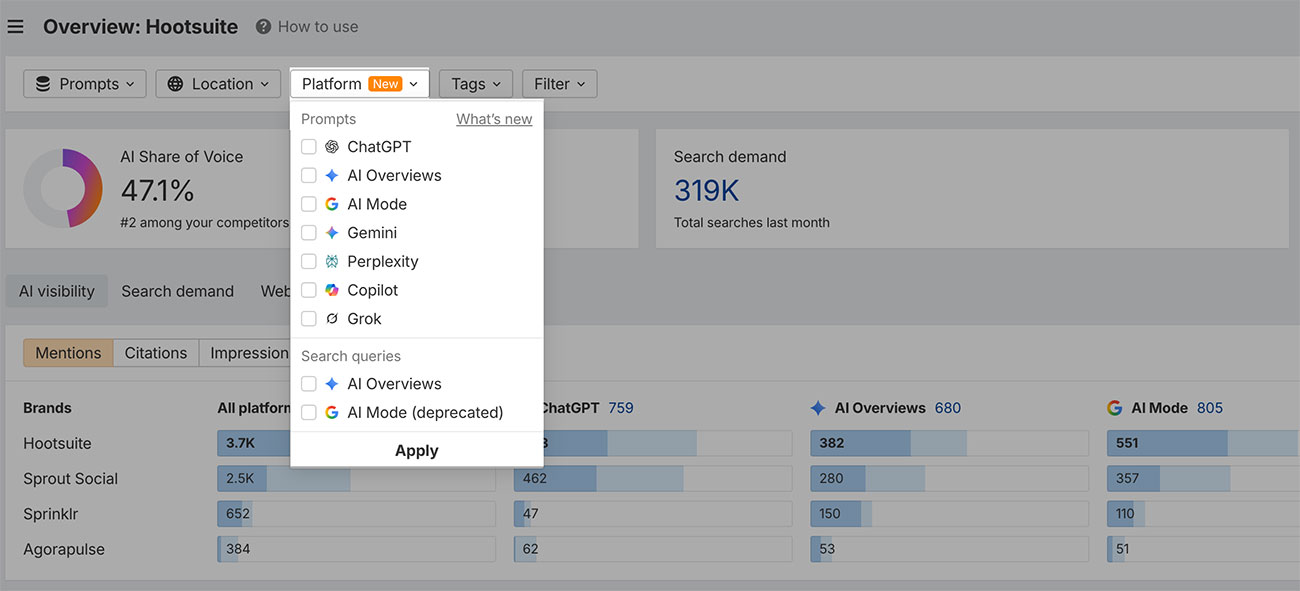1300x591 pixels.
Task: Switch to the Search demand tab
Action: (x=178, y=291)
